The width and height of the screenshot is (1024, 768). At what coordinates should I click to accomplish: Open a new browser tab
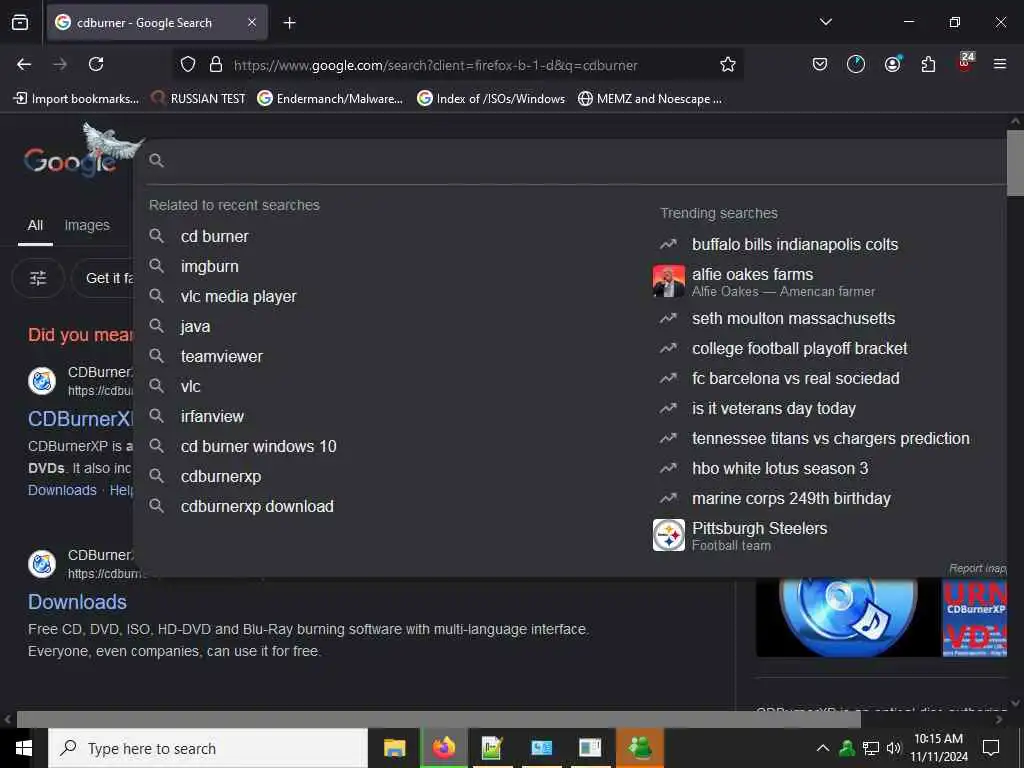pyautogui.click(x=289, y=23)
